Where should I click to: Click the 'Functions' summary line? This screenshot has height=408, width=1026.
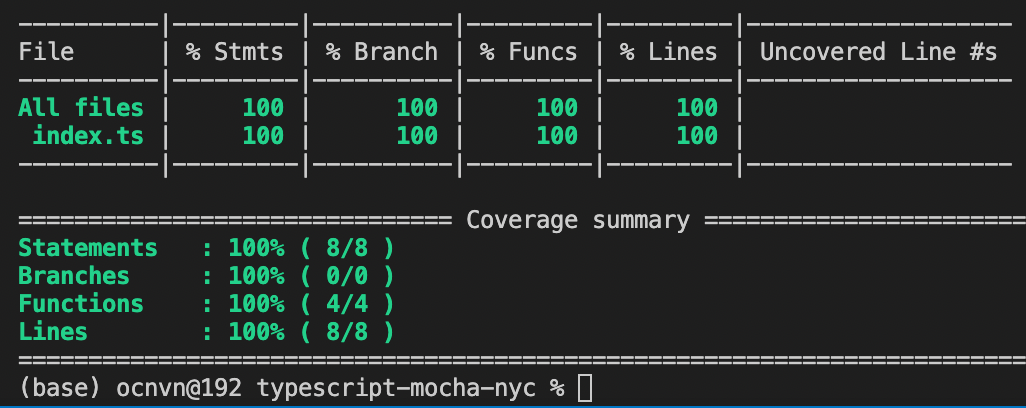click(206, 304)
